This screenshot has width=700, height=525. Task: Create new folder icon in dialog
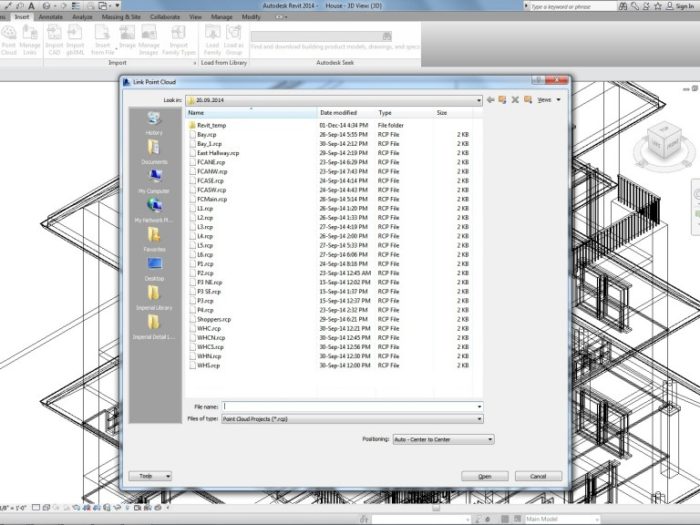528,100
